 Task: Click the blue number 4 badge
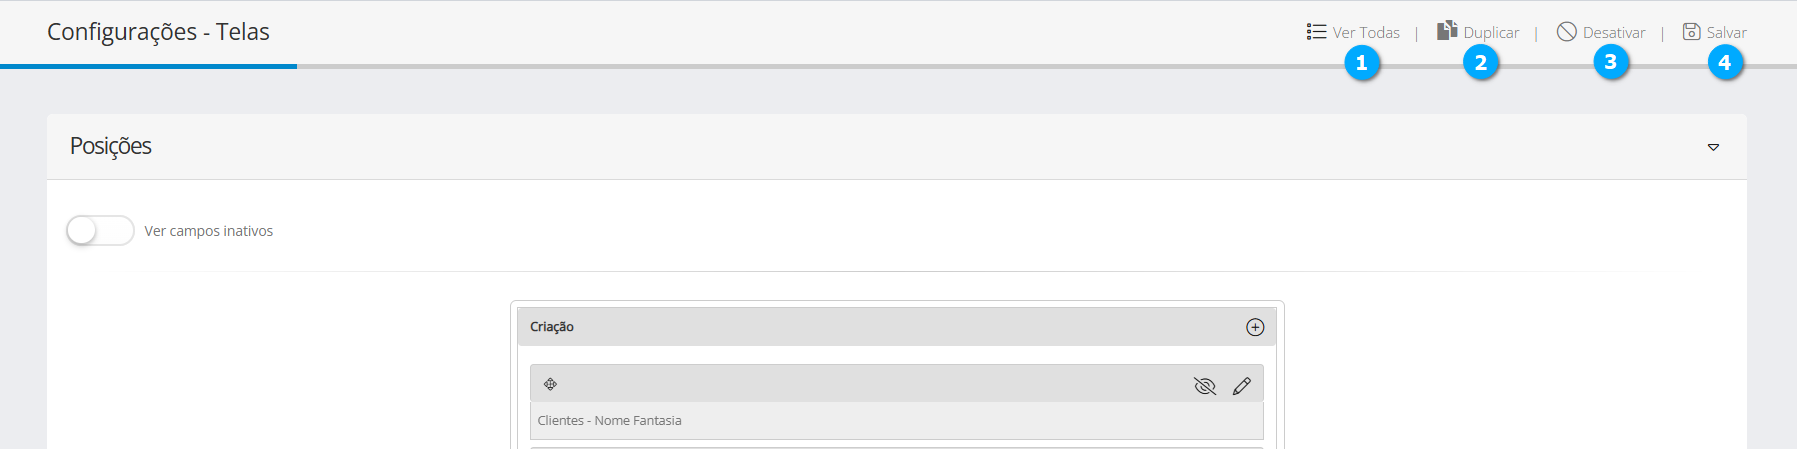[x=1724, y=63]
